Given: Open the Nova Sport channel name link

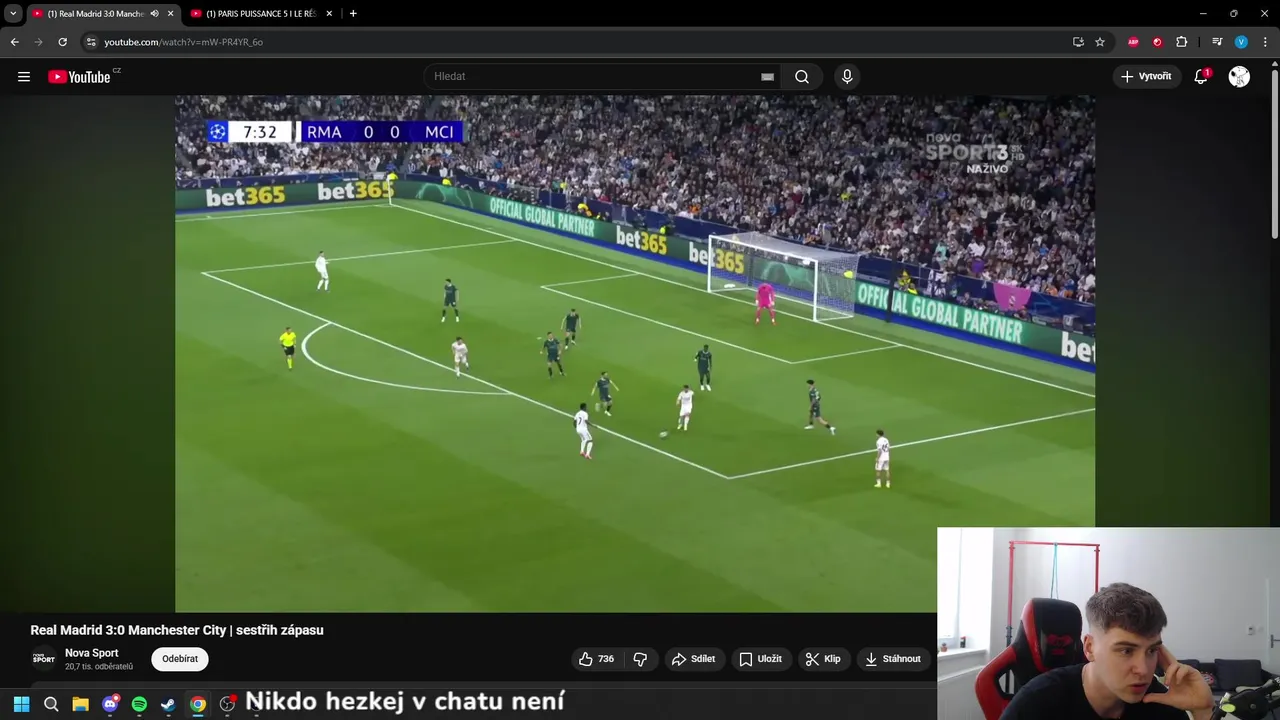Looking at the screenshot, I should 92,653.
